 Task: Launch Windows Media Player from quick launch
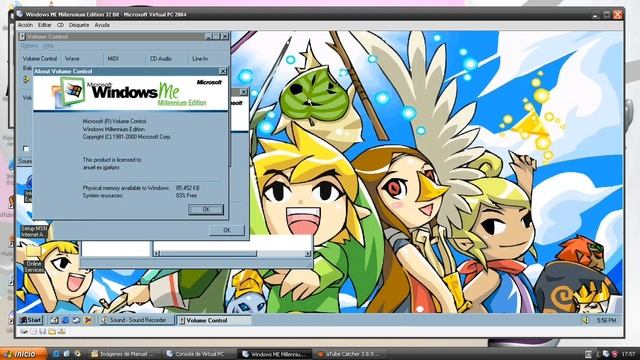[87, 320]
